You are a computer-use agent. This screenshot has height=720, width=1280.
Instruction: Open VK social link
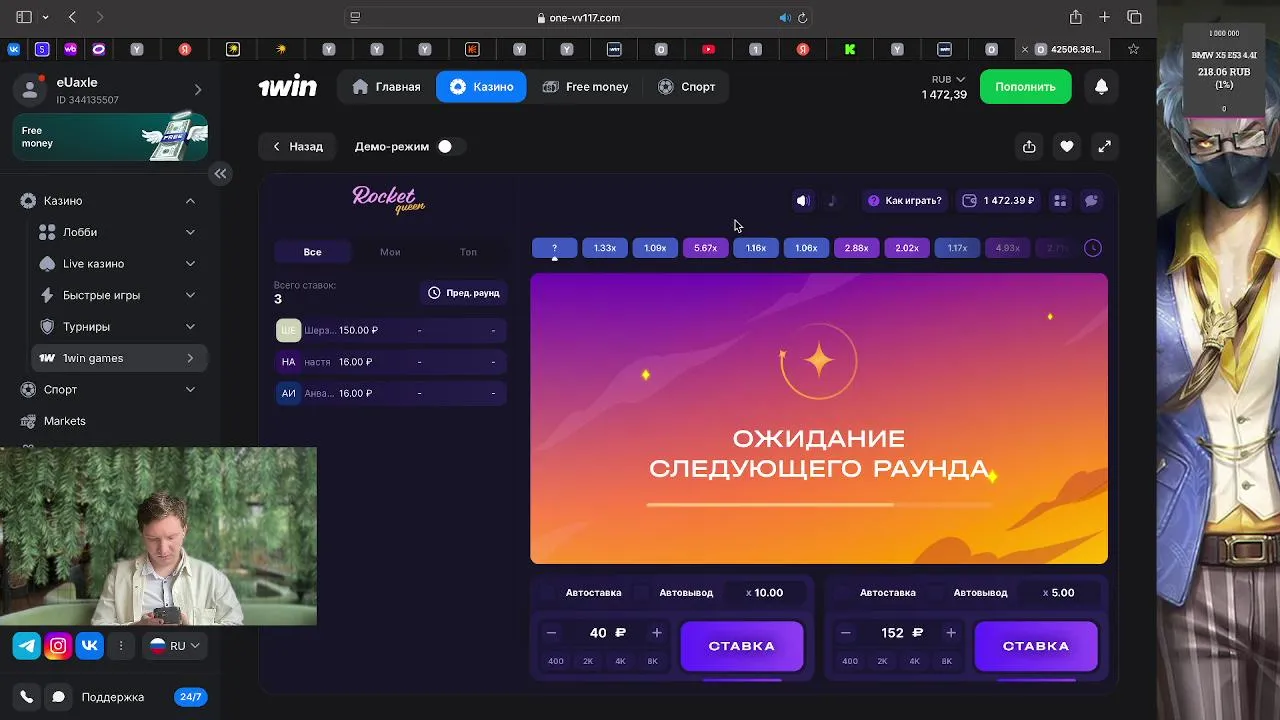[x=89, y=646]
